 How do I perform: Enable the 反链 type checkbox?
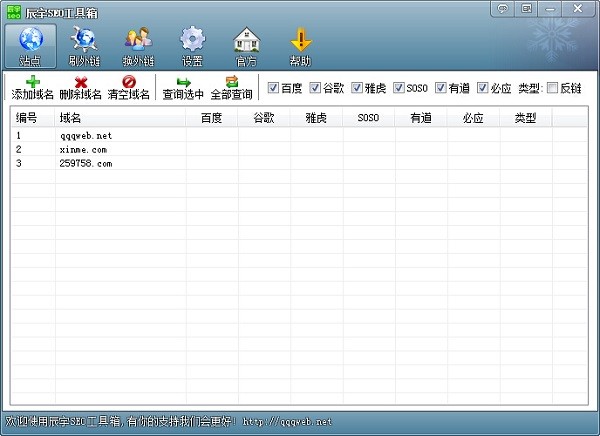(552, 88)
